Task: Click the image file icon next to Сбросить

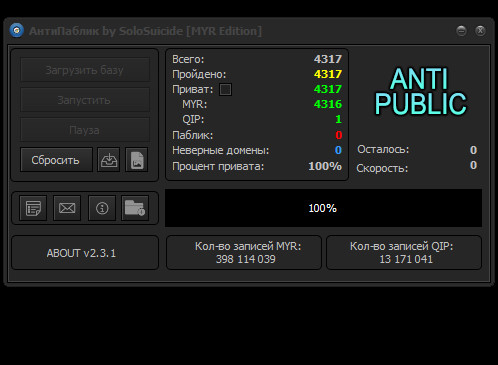Action: (x=137, y=160)
